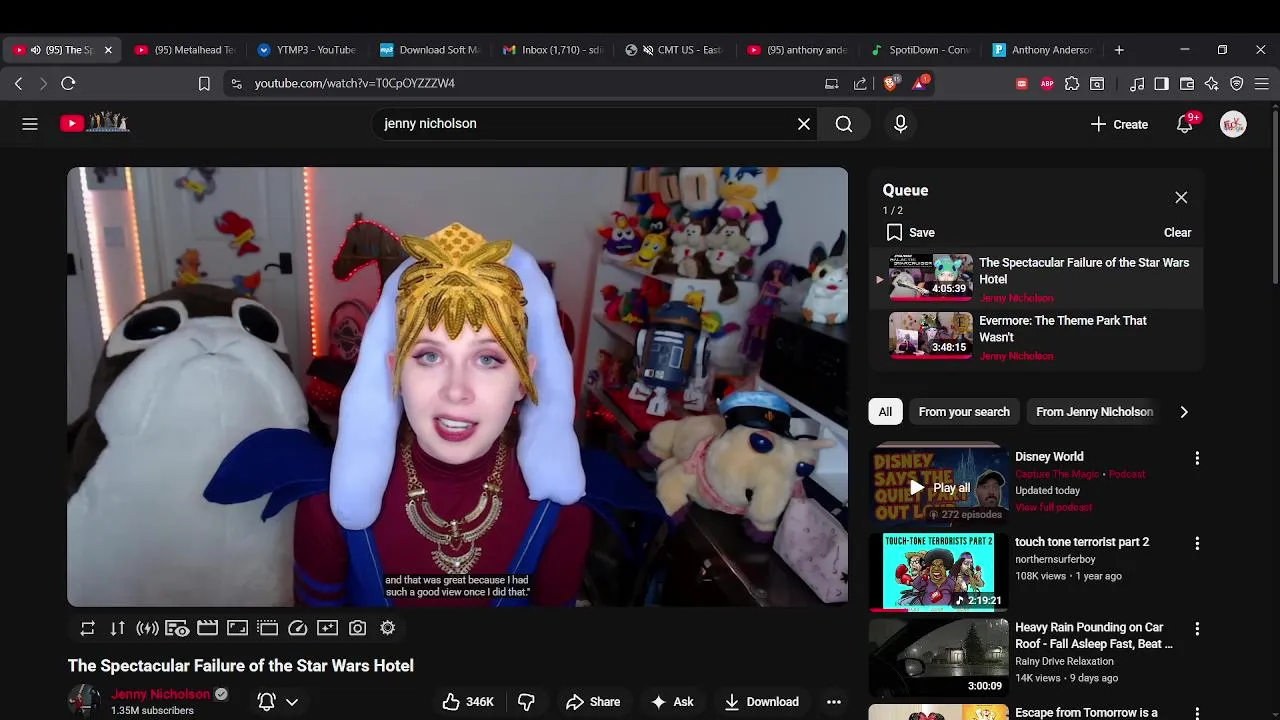The image size is (1280, 720).
Task: Click the Jenny Nicholson channel avatar
Action: pyautogui.click(x=84, y=701)
